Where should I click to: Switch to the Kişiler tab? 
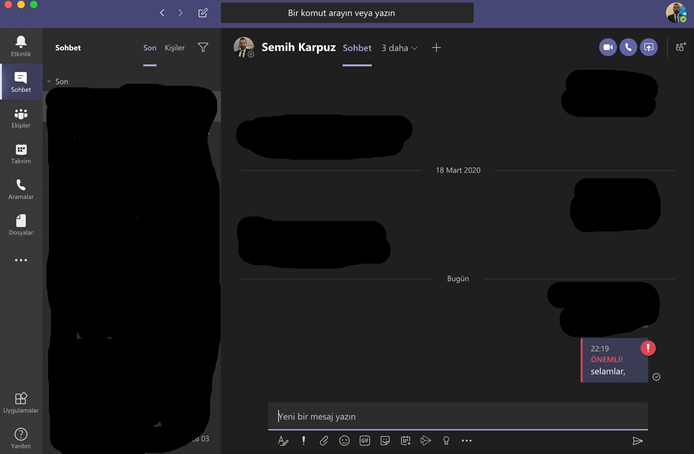coord(174,48)
